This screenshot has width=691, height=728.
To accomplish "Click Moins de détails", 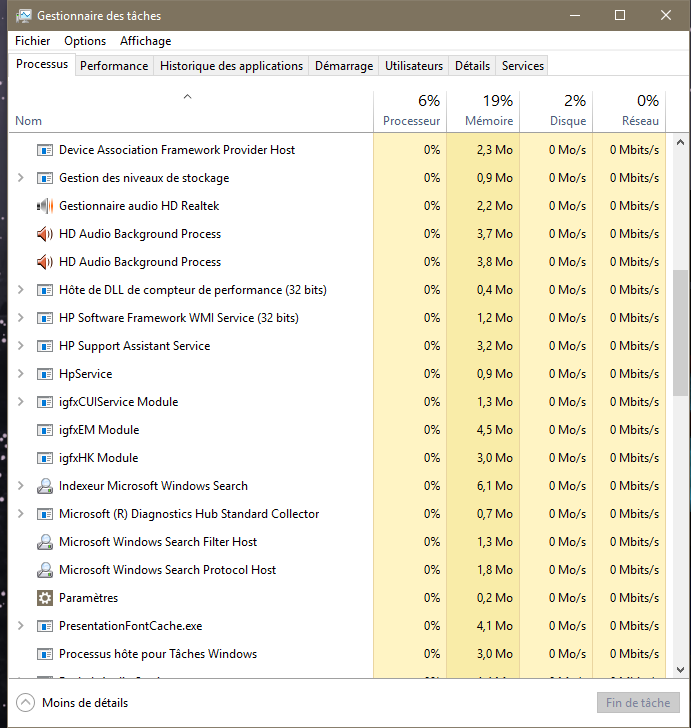I will click(72, 703).
